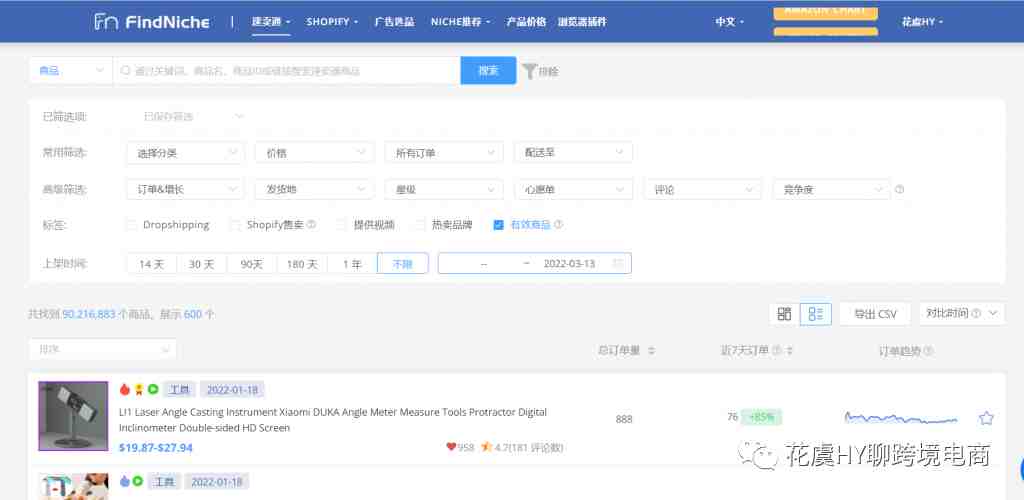Click sort arrows on 近7天订单 column
Screen dimensions: 1024x500
tap(790, 351)
